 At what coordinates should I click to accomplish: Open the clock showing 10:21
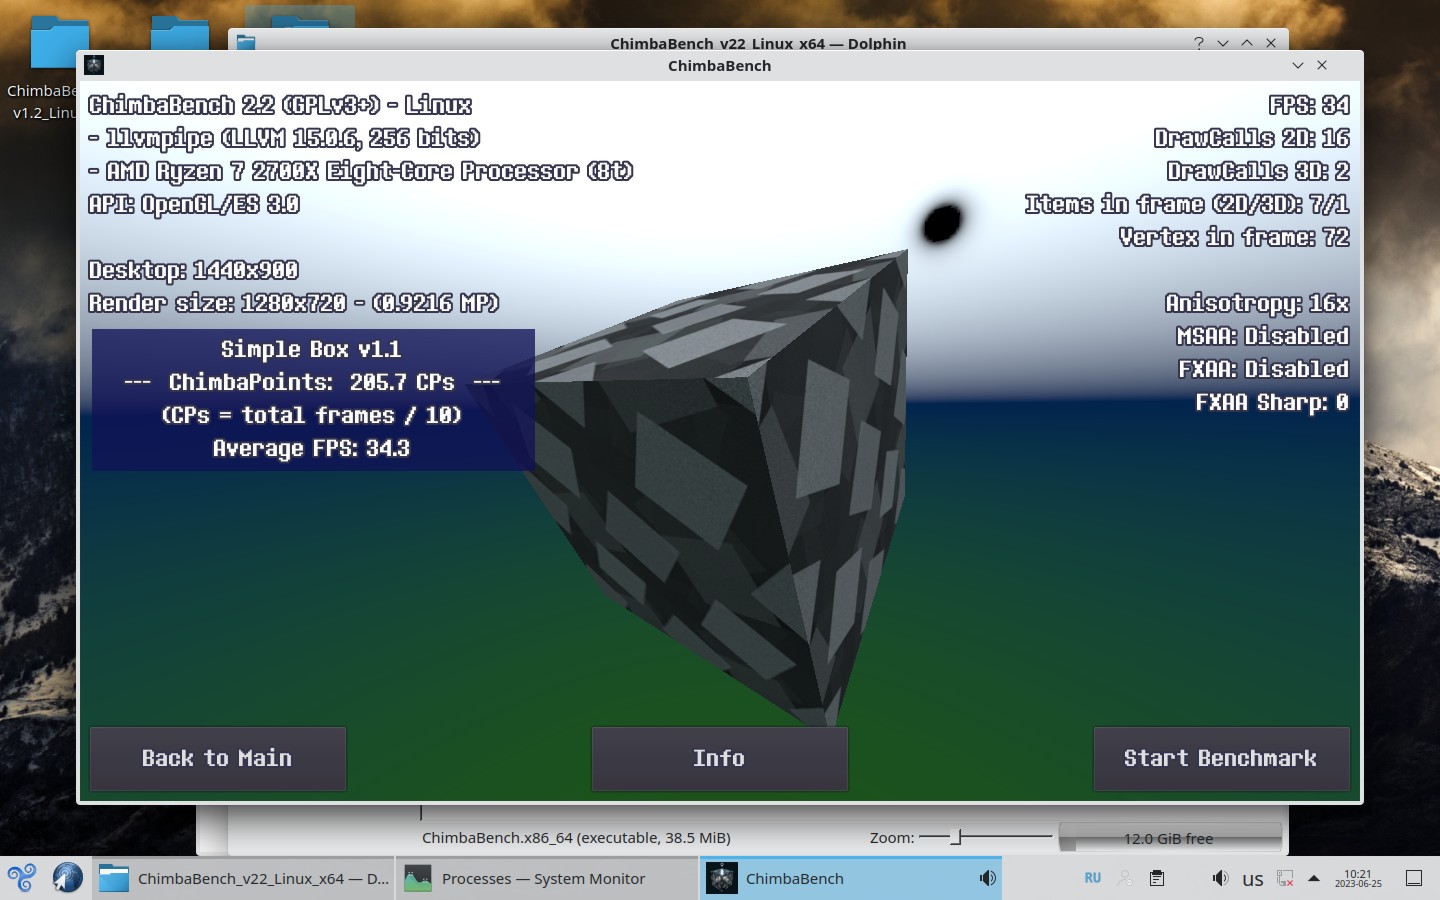point(1358,878)
